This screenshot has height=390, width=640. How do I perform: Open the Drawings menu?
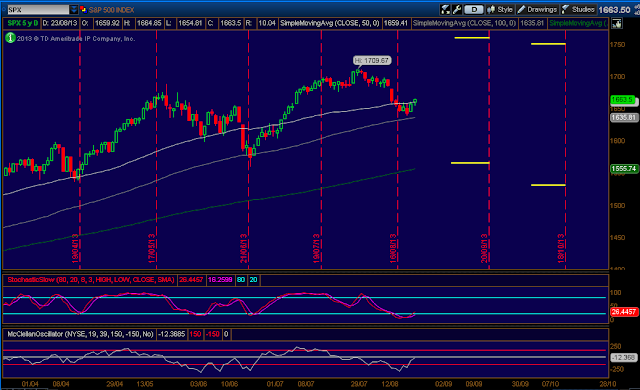pos(537,9)
